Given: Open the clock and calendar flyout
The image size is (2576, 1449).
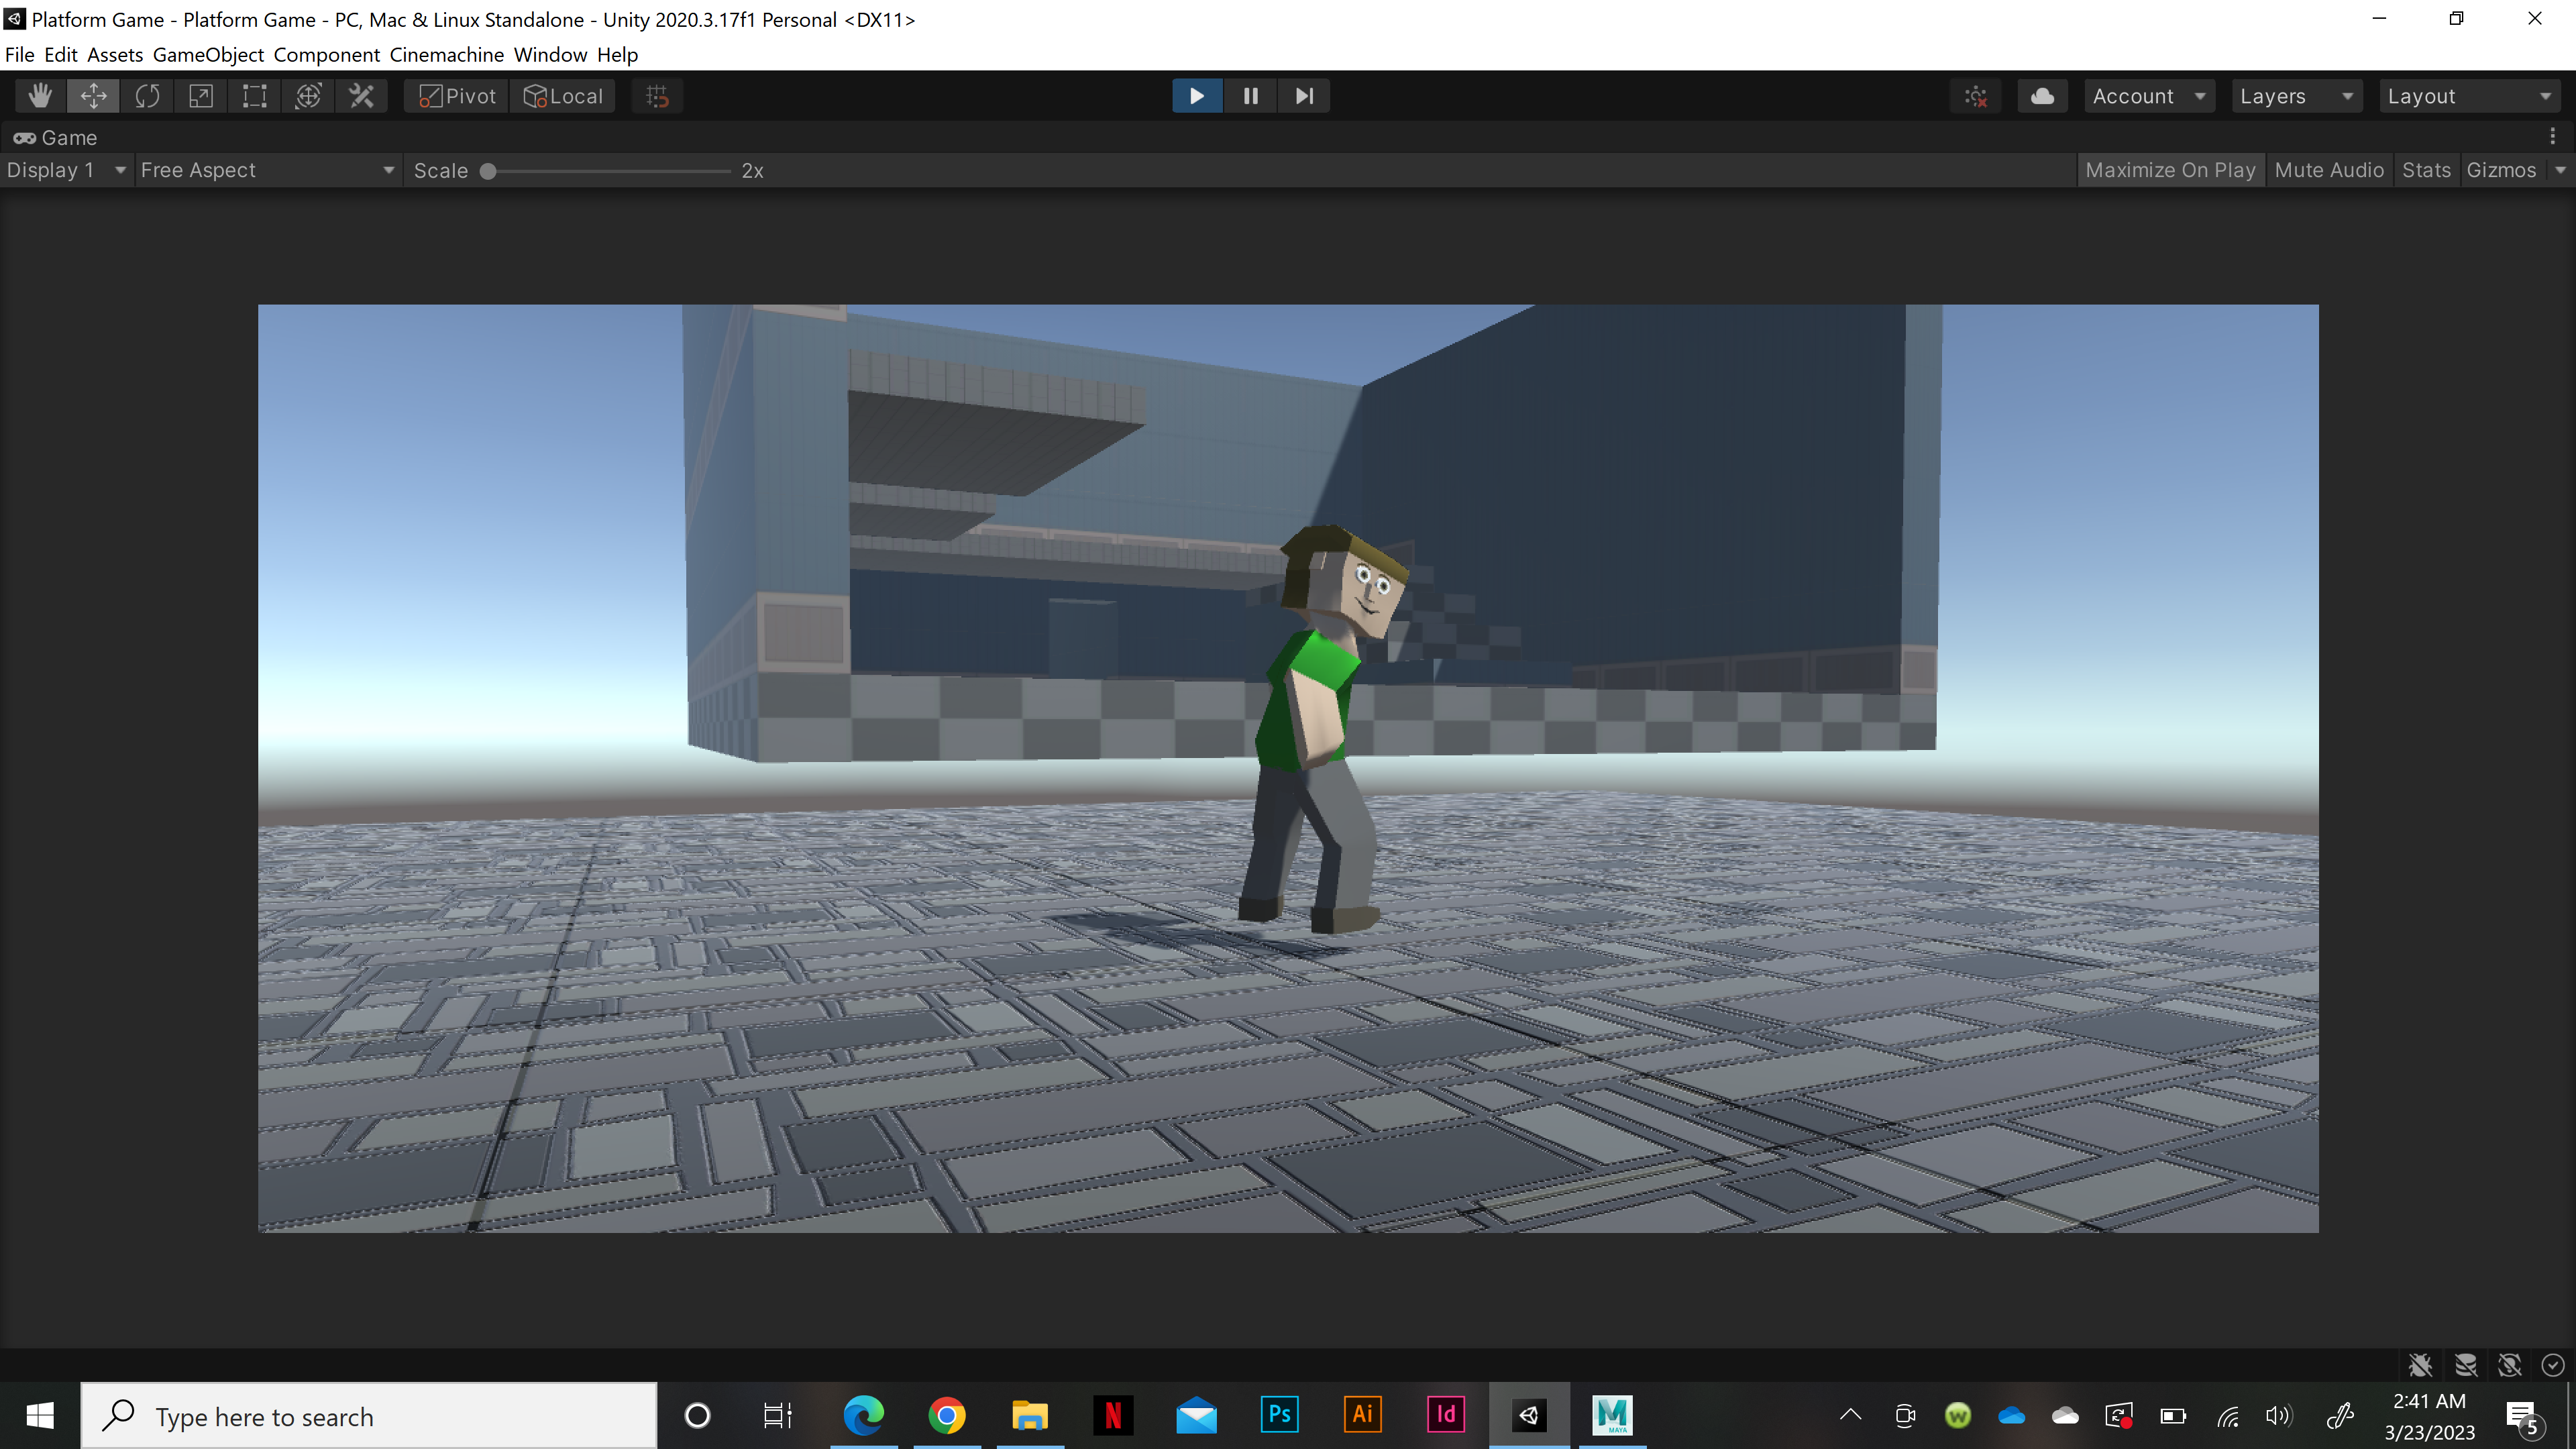Looking at the screenshot, I should point(2429,1416).
